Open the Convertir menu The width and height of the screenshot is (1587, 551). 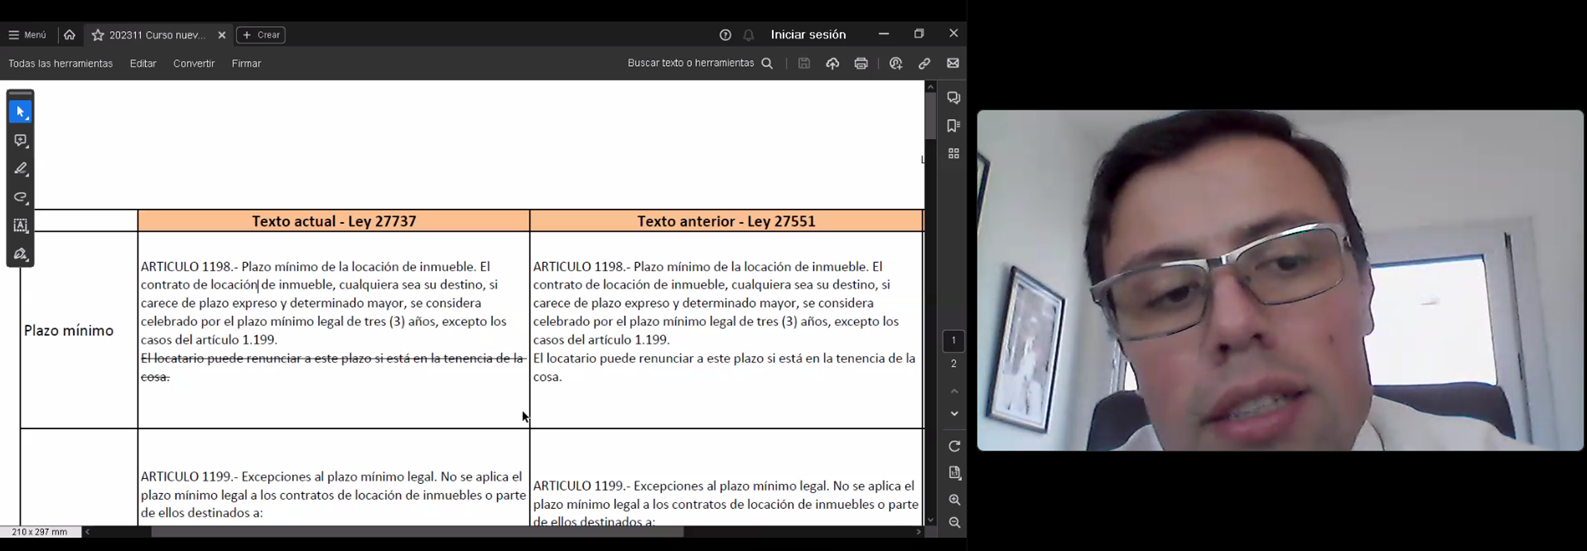(x=194, y=63)
